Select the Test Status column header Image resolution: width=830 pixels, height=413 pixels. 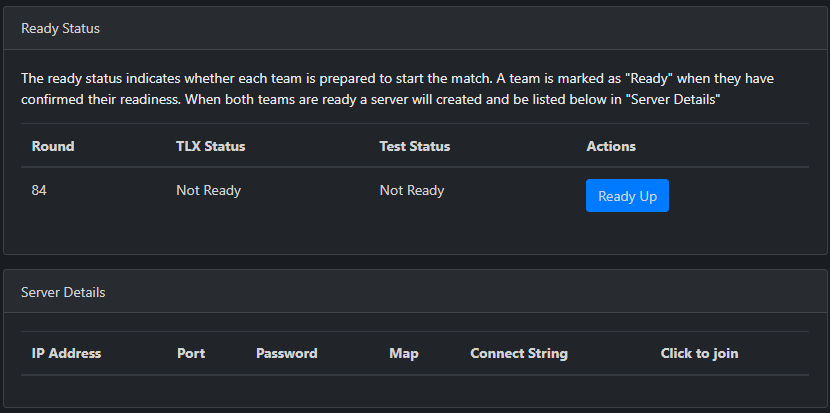point(415,146)
